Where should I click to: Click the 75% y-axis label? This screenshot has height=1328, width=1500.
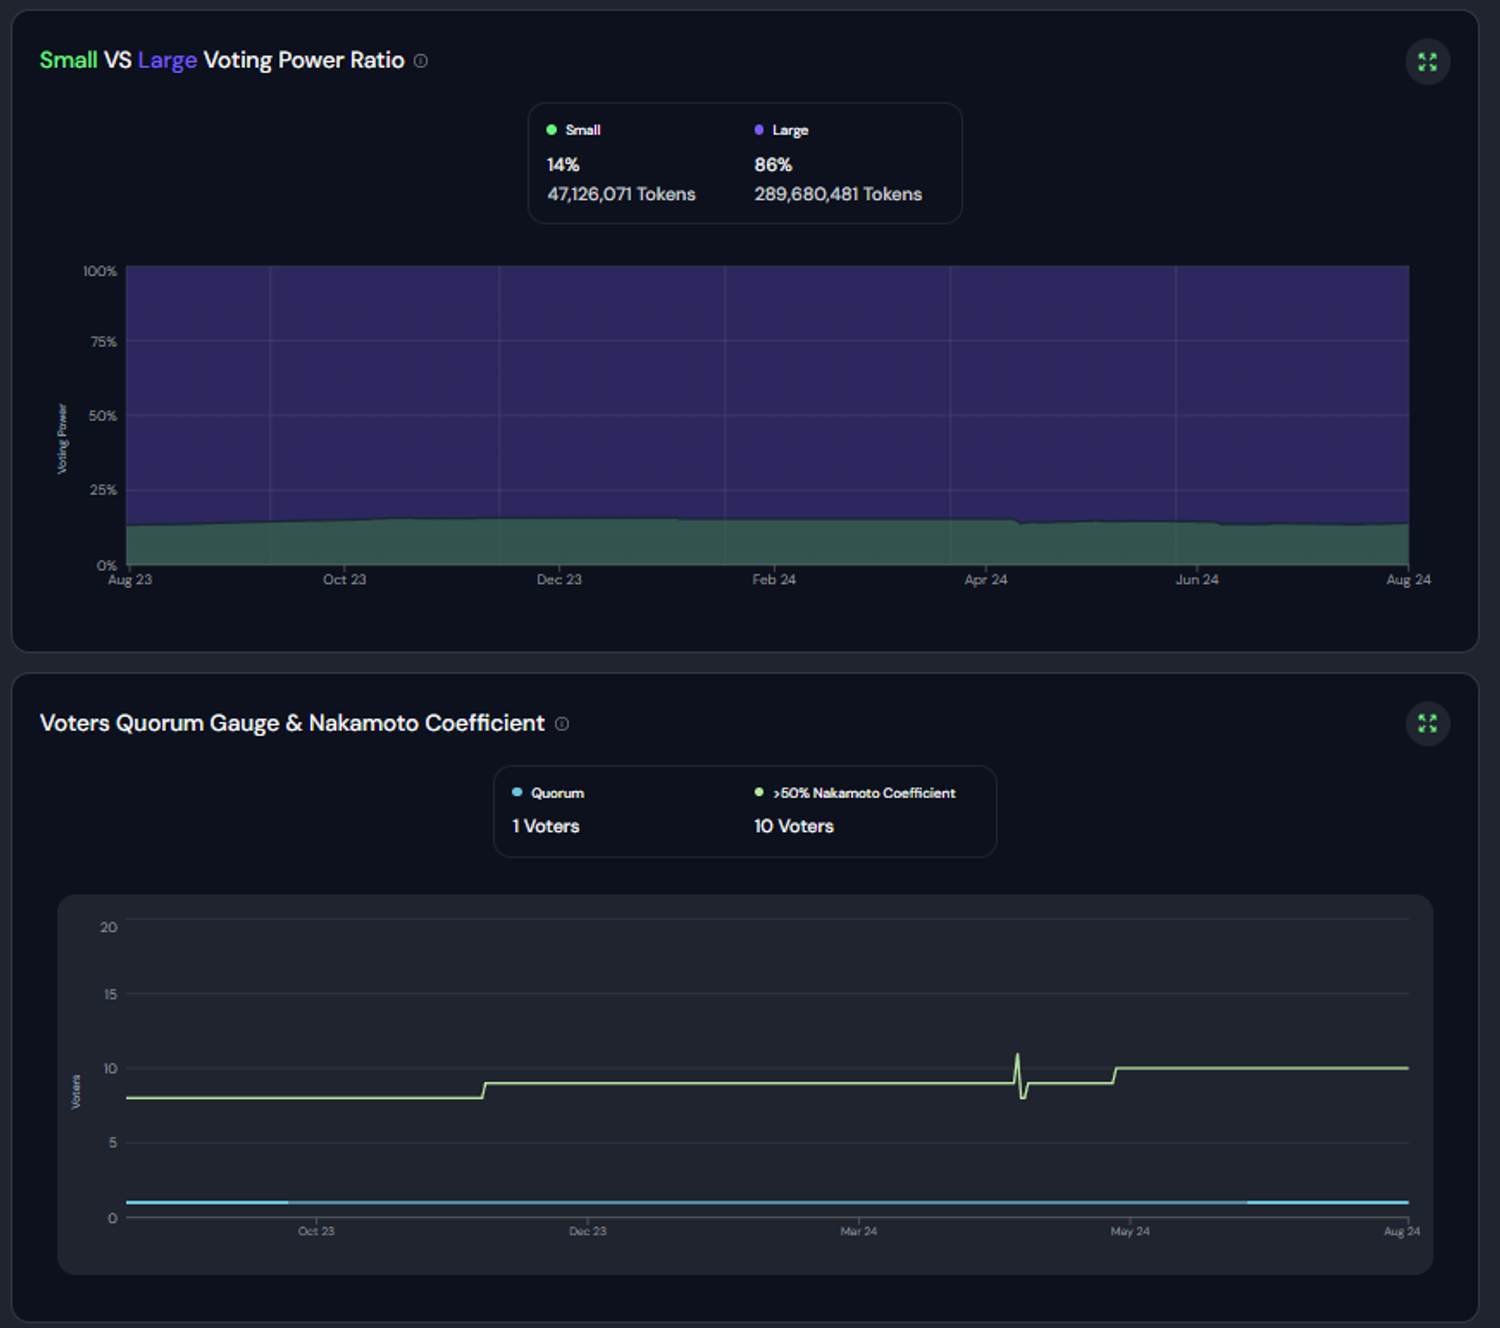click(x=104, y=342)
